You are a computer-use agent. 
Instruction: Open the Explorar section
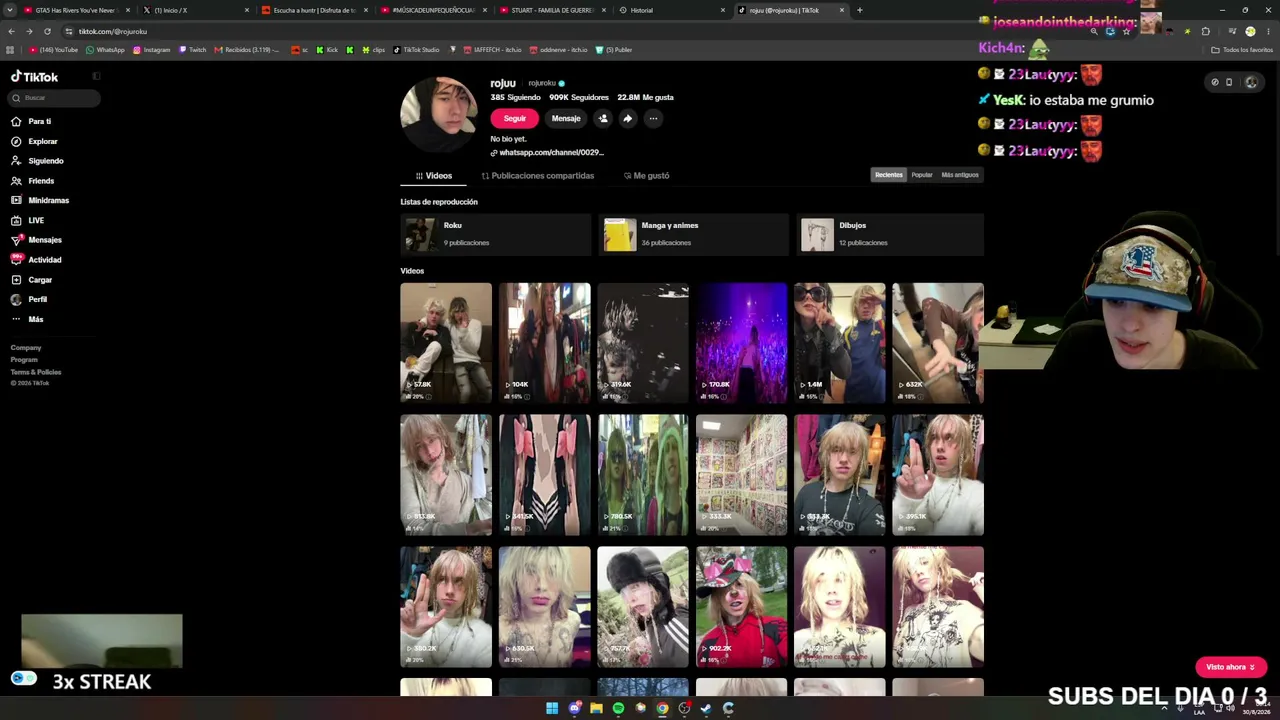tap(34, 141)
